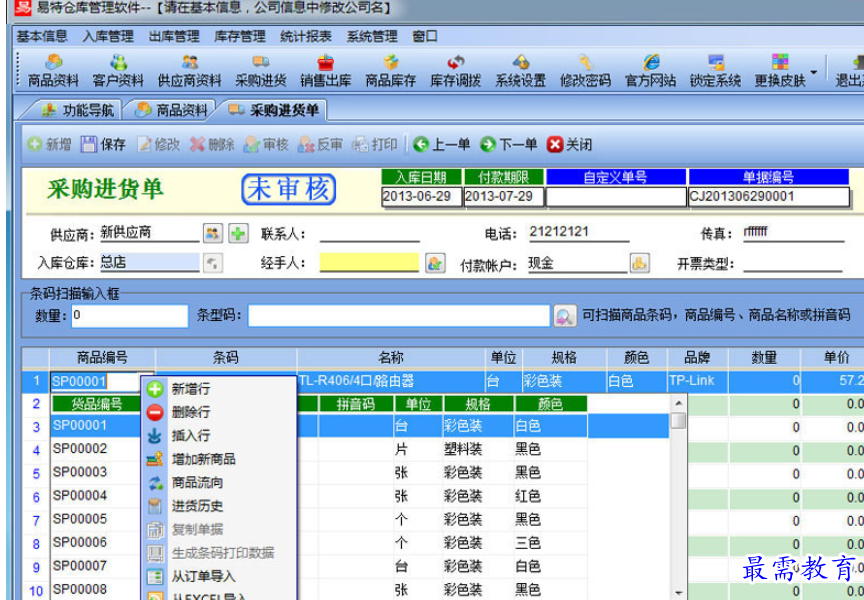This screenshot has width=864, height=600.
Task: Click 付款帐户 account picker icon
Action: click(x=640, y=263)
